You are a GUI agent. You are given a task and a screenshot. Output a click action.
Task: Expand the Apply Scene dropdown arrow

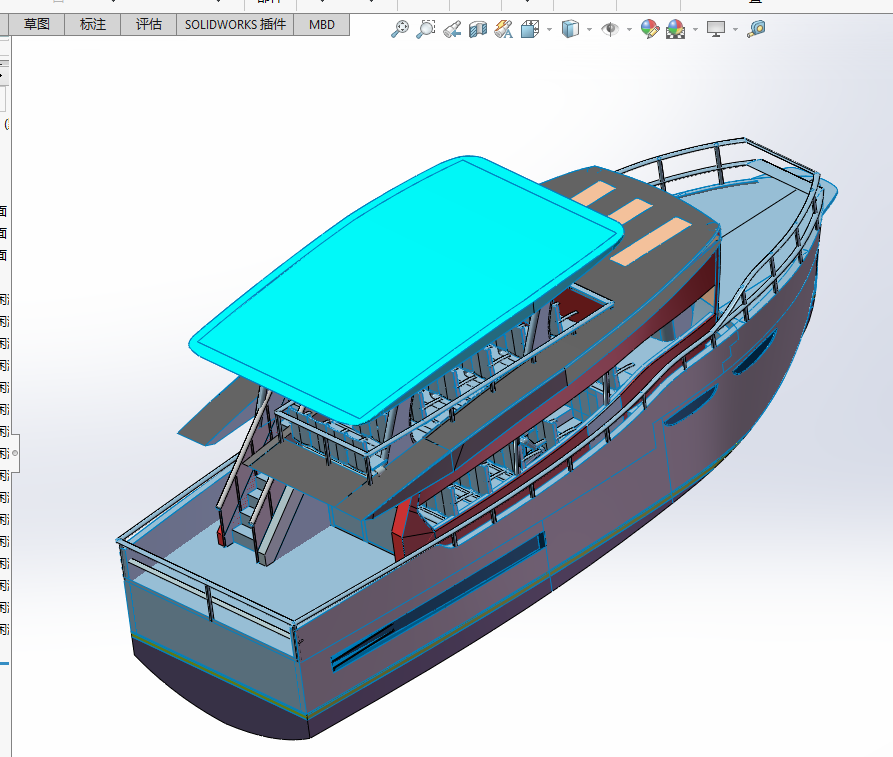[694, 29]
